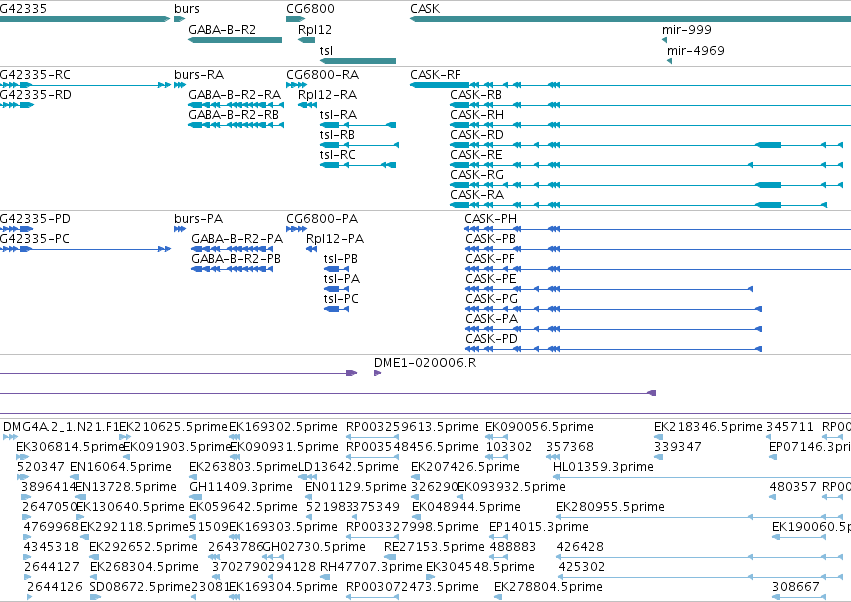Click EST EK090056.5prime label
851x602 pixels.
click(539, 427)
